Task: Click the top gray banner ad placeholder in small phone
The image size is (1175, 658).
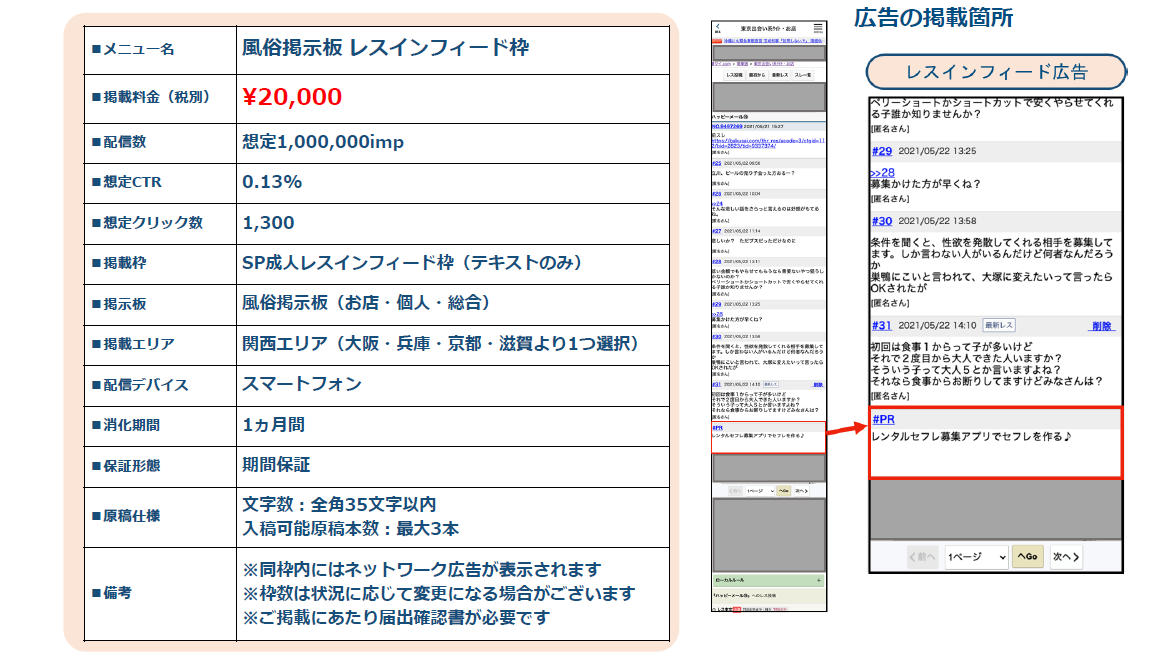Action: [x=769, y=53]
